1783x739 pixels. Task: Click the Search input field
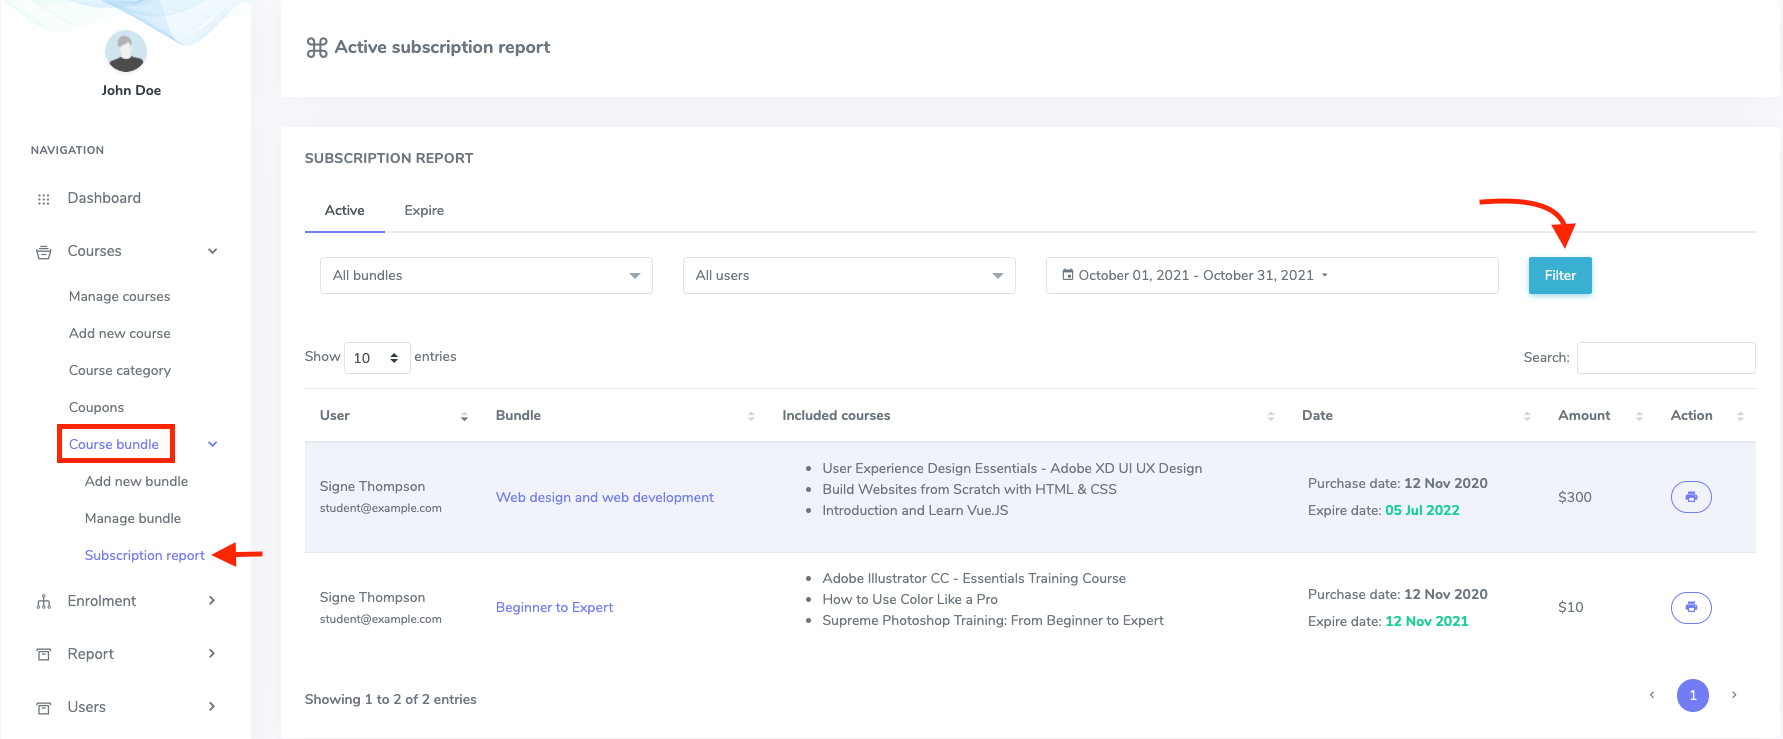[x=1665, y=358]
